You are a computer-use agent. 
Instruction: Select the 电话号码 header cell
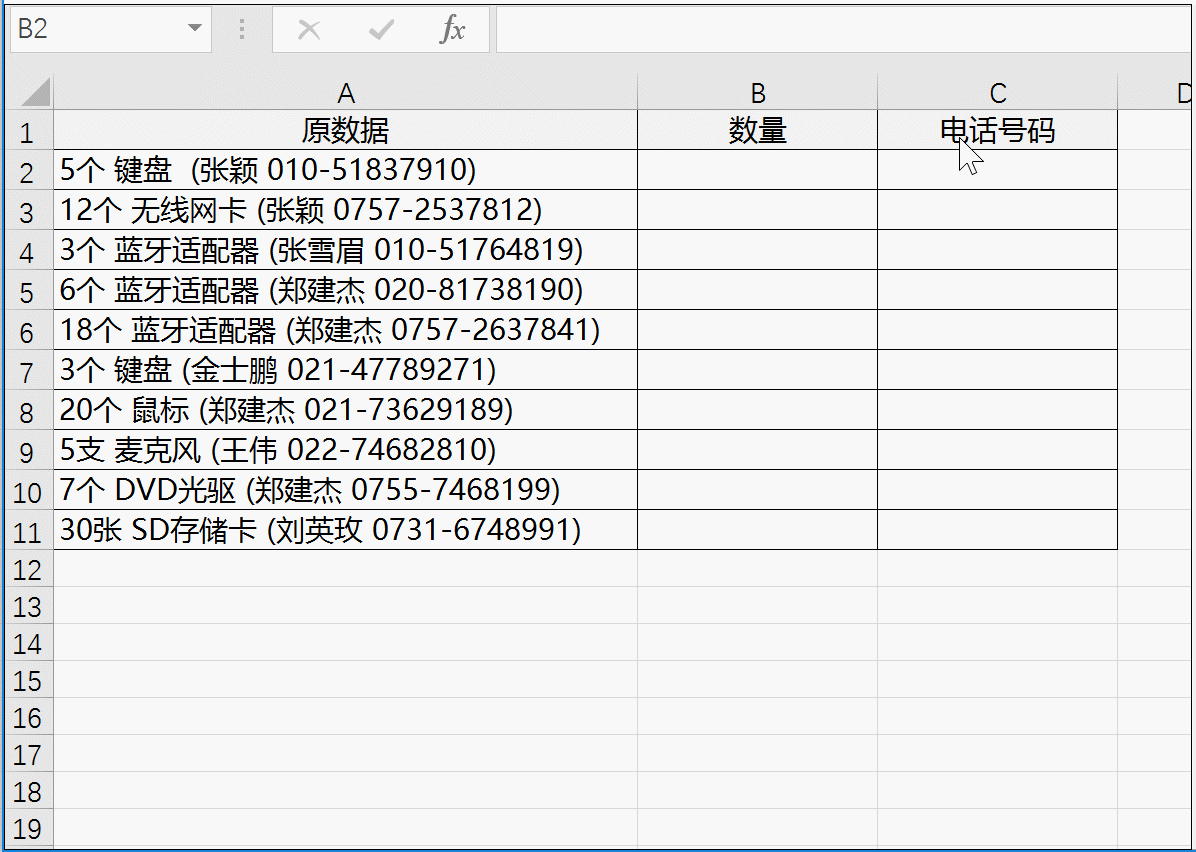[997, 131]
